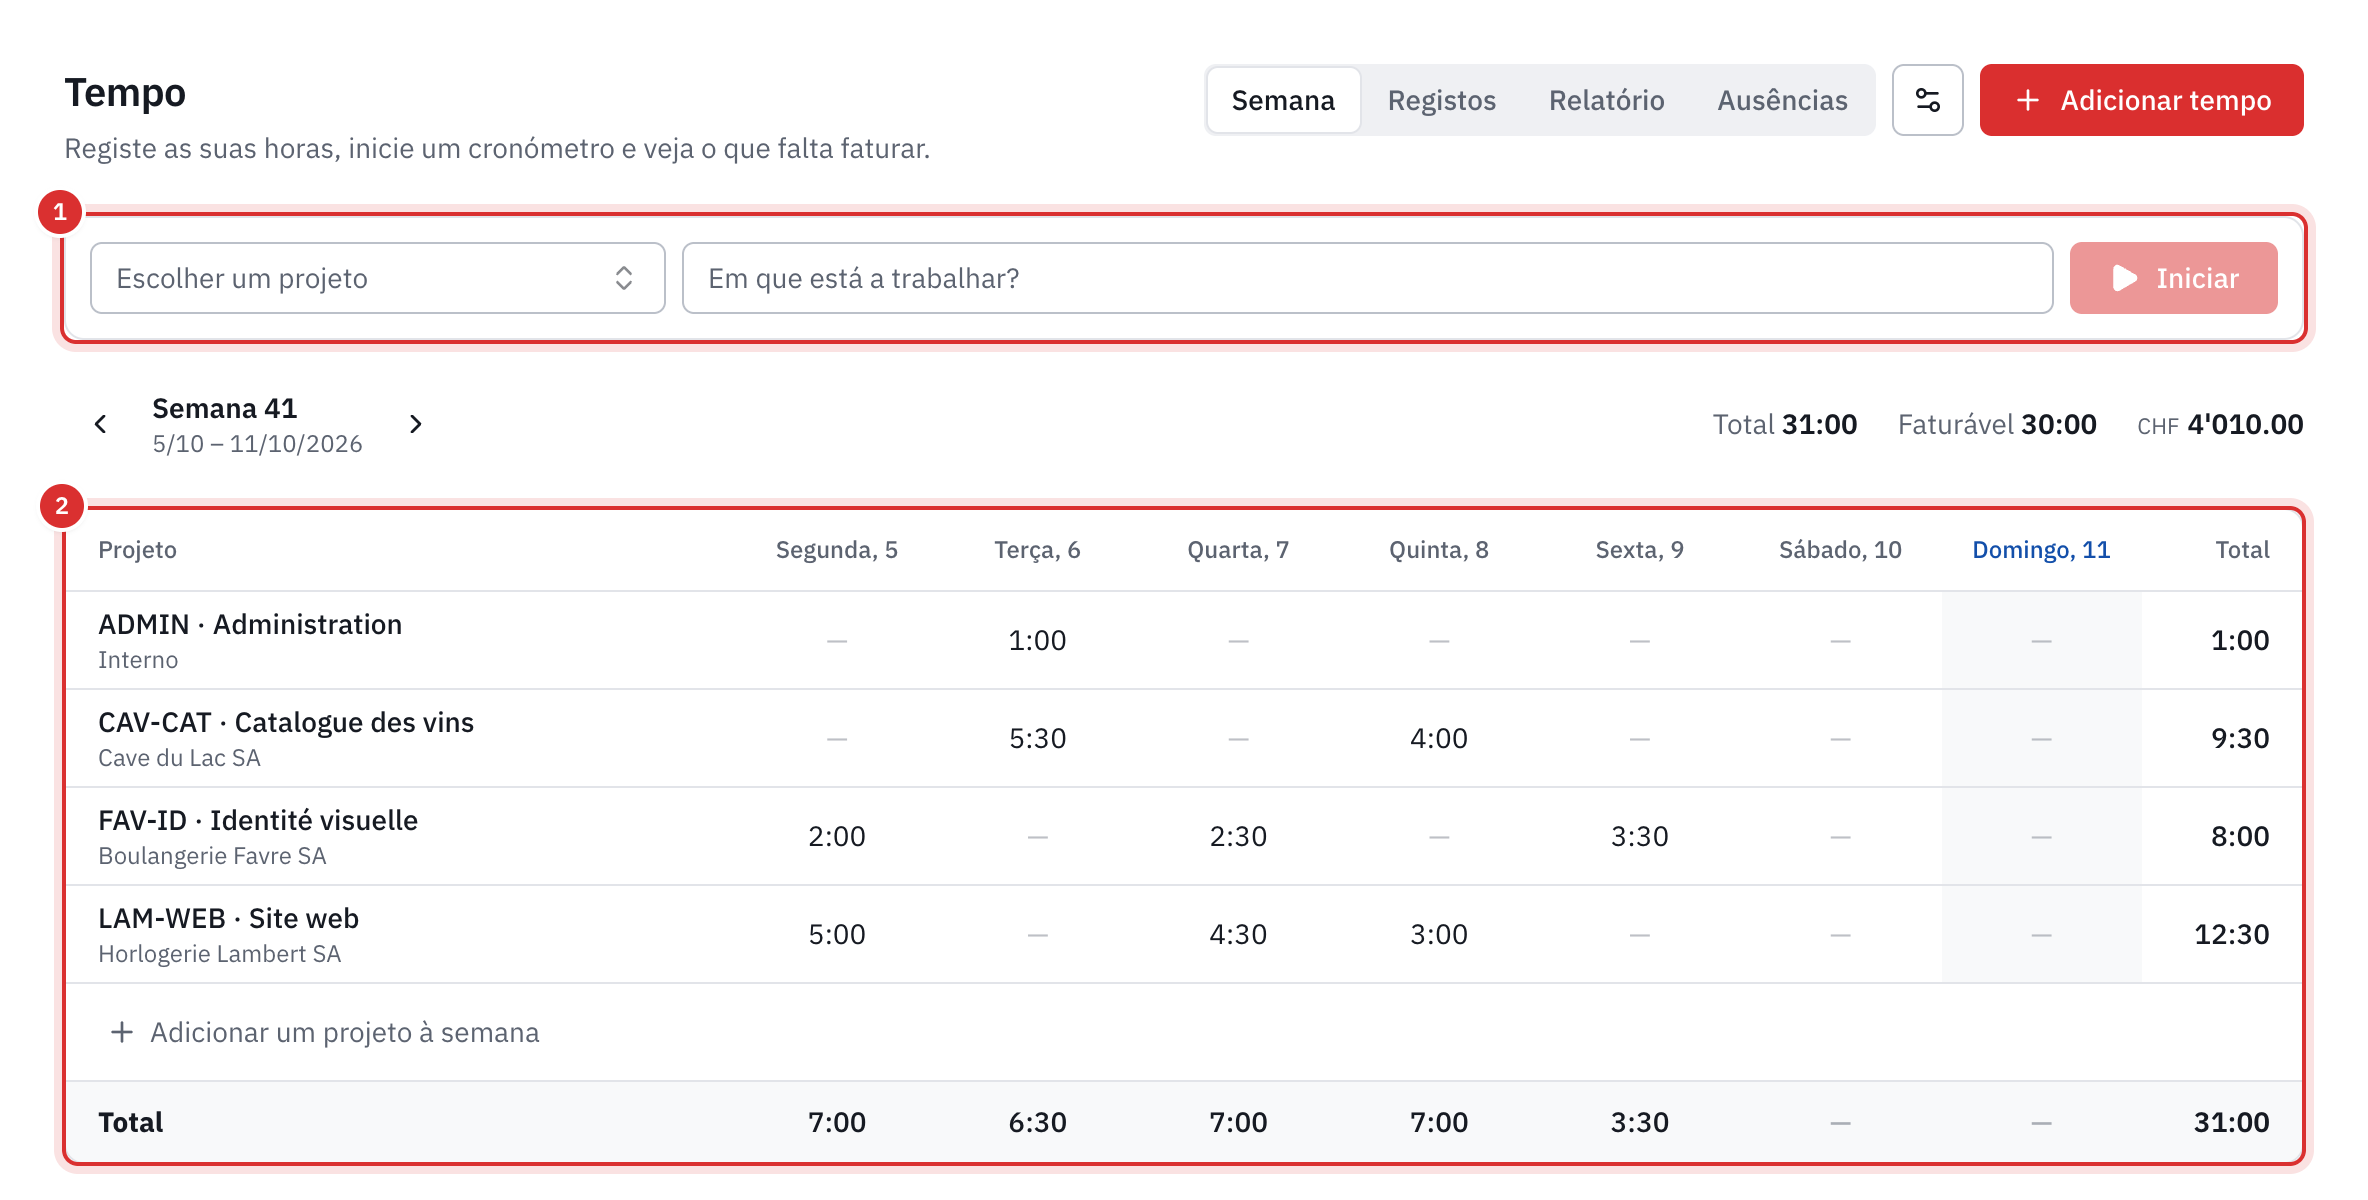Image resolution: width=2368 pixels, height=1200 pixels.
Task: Go to next week arrow
Action: [x=416, y=425]
